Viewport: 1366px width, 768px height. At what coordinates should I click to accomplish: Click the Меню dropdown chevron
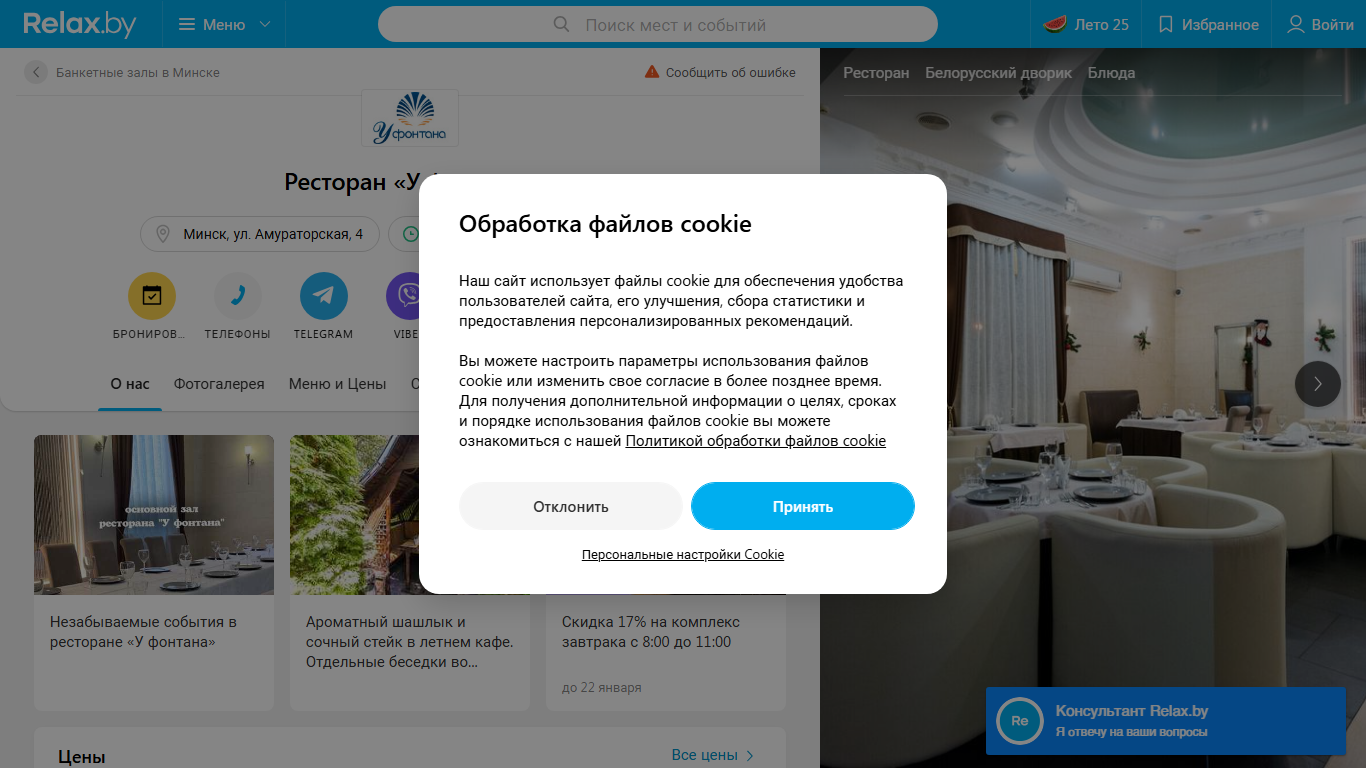tap(265, 24)
